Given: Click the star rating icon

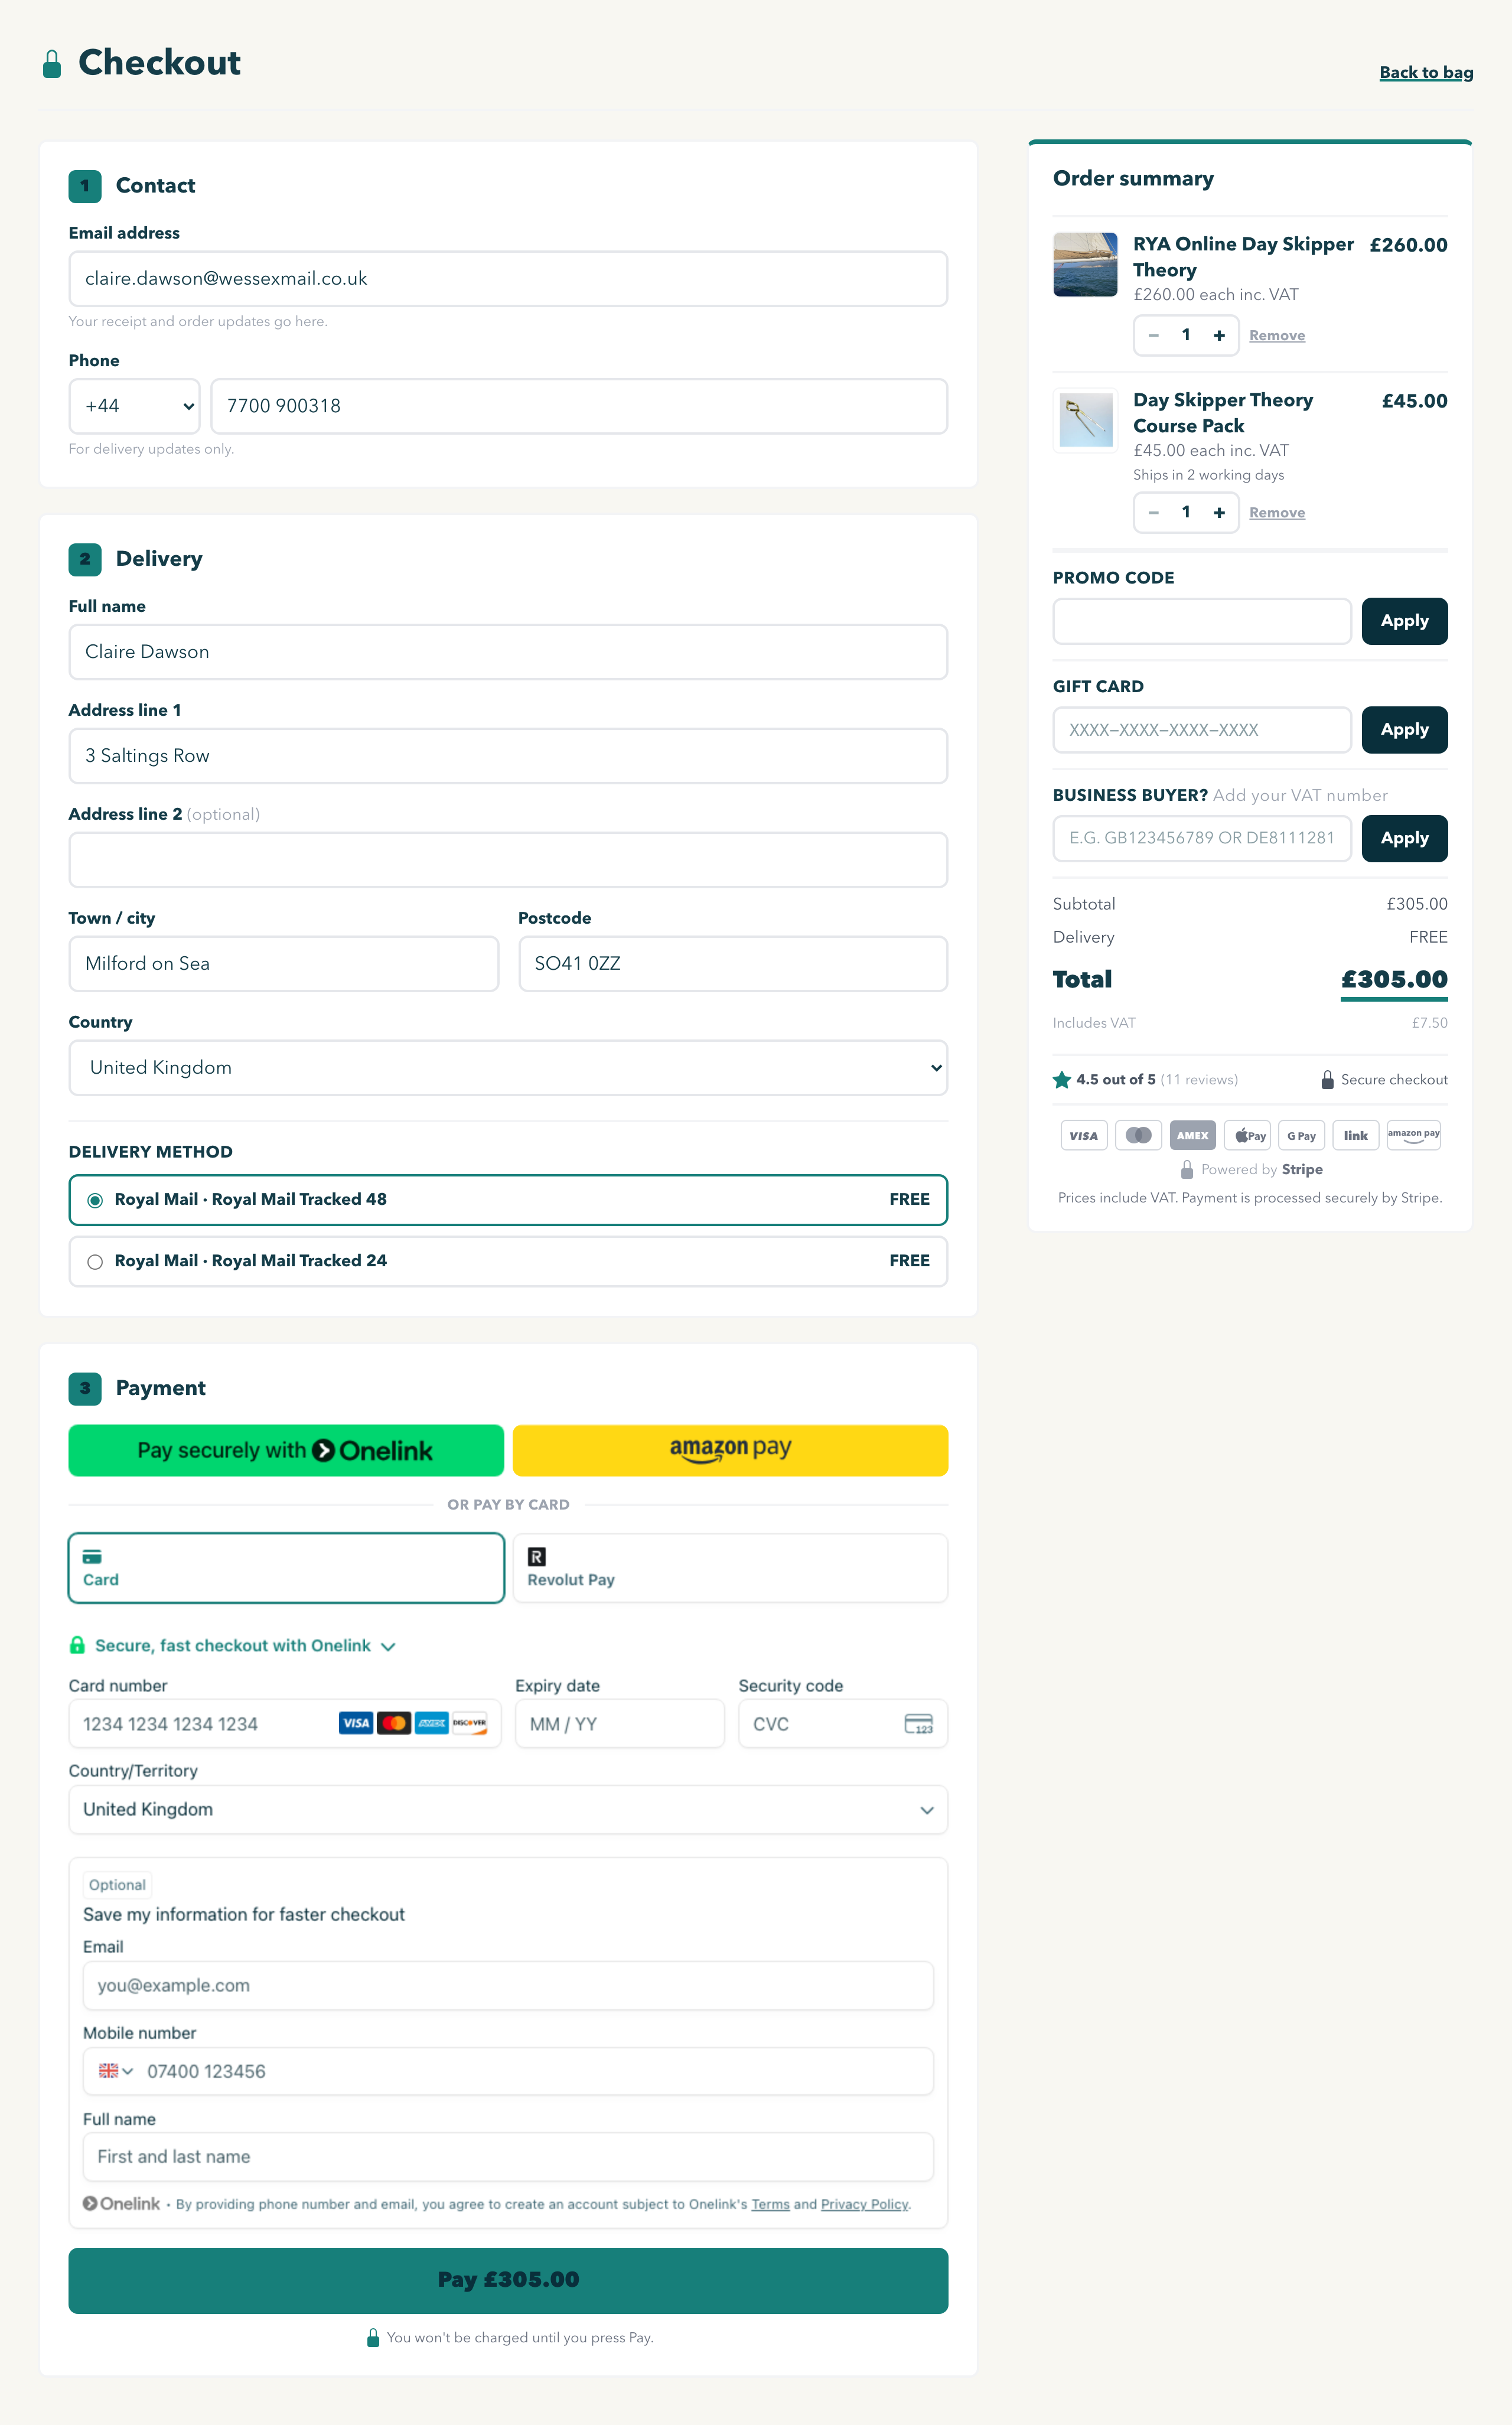Looking at the screenshot, I should coord(1062,1080).
